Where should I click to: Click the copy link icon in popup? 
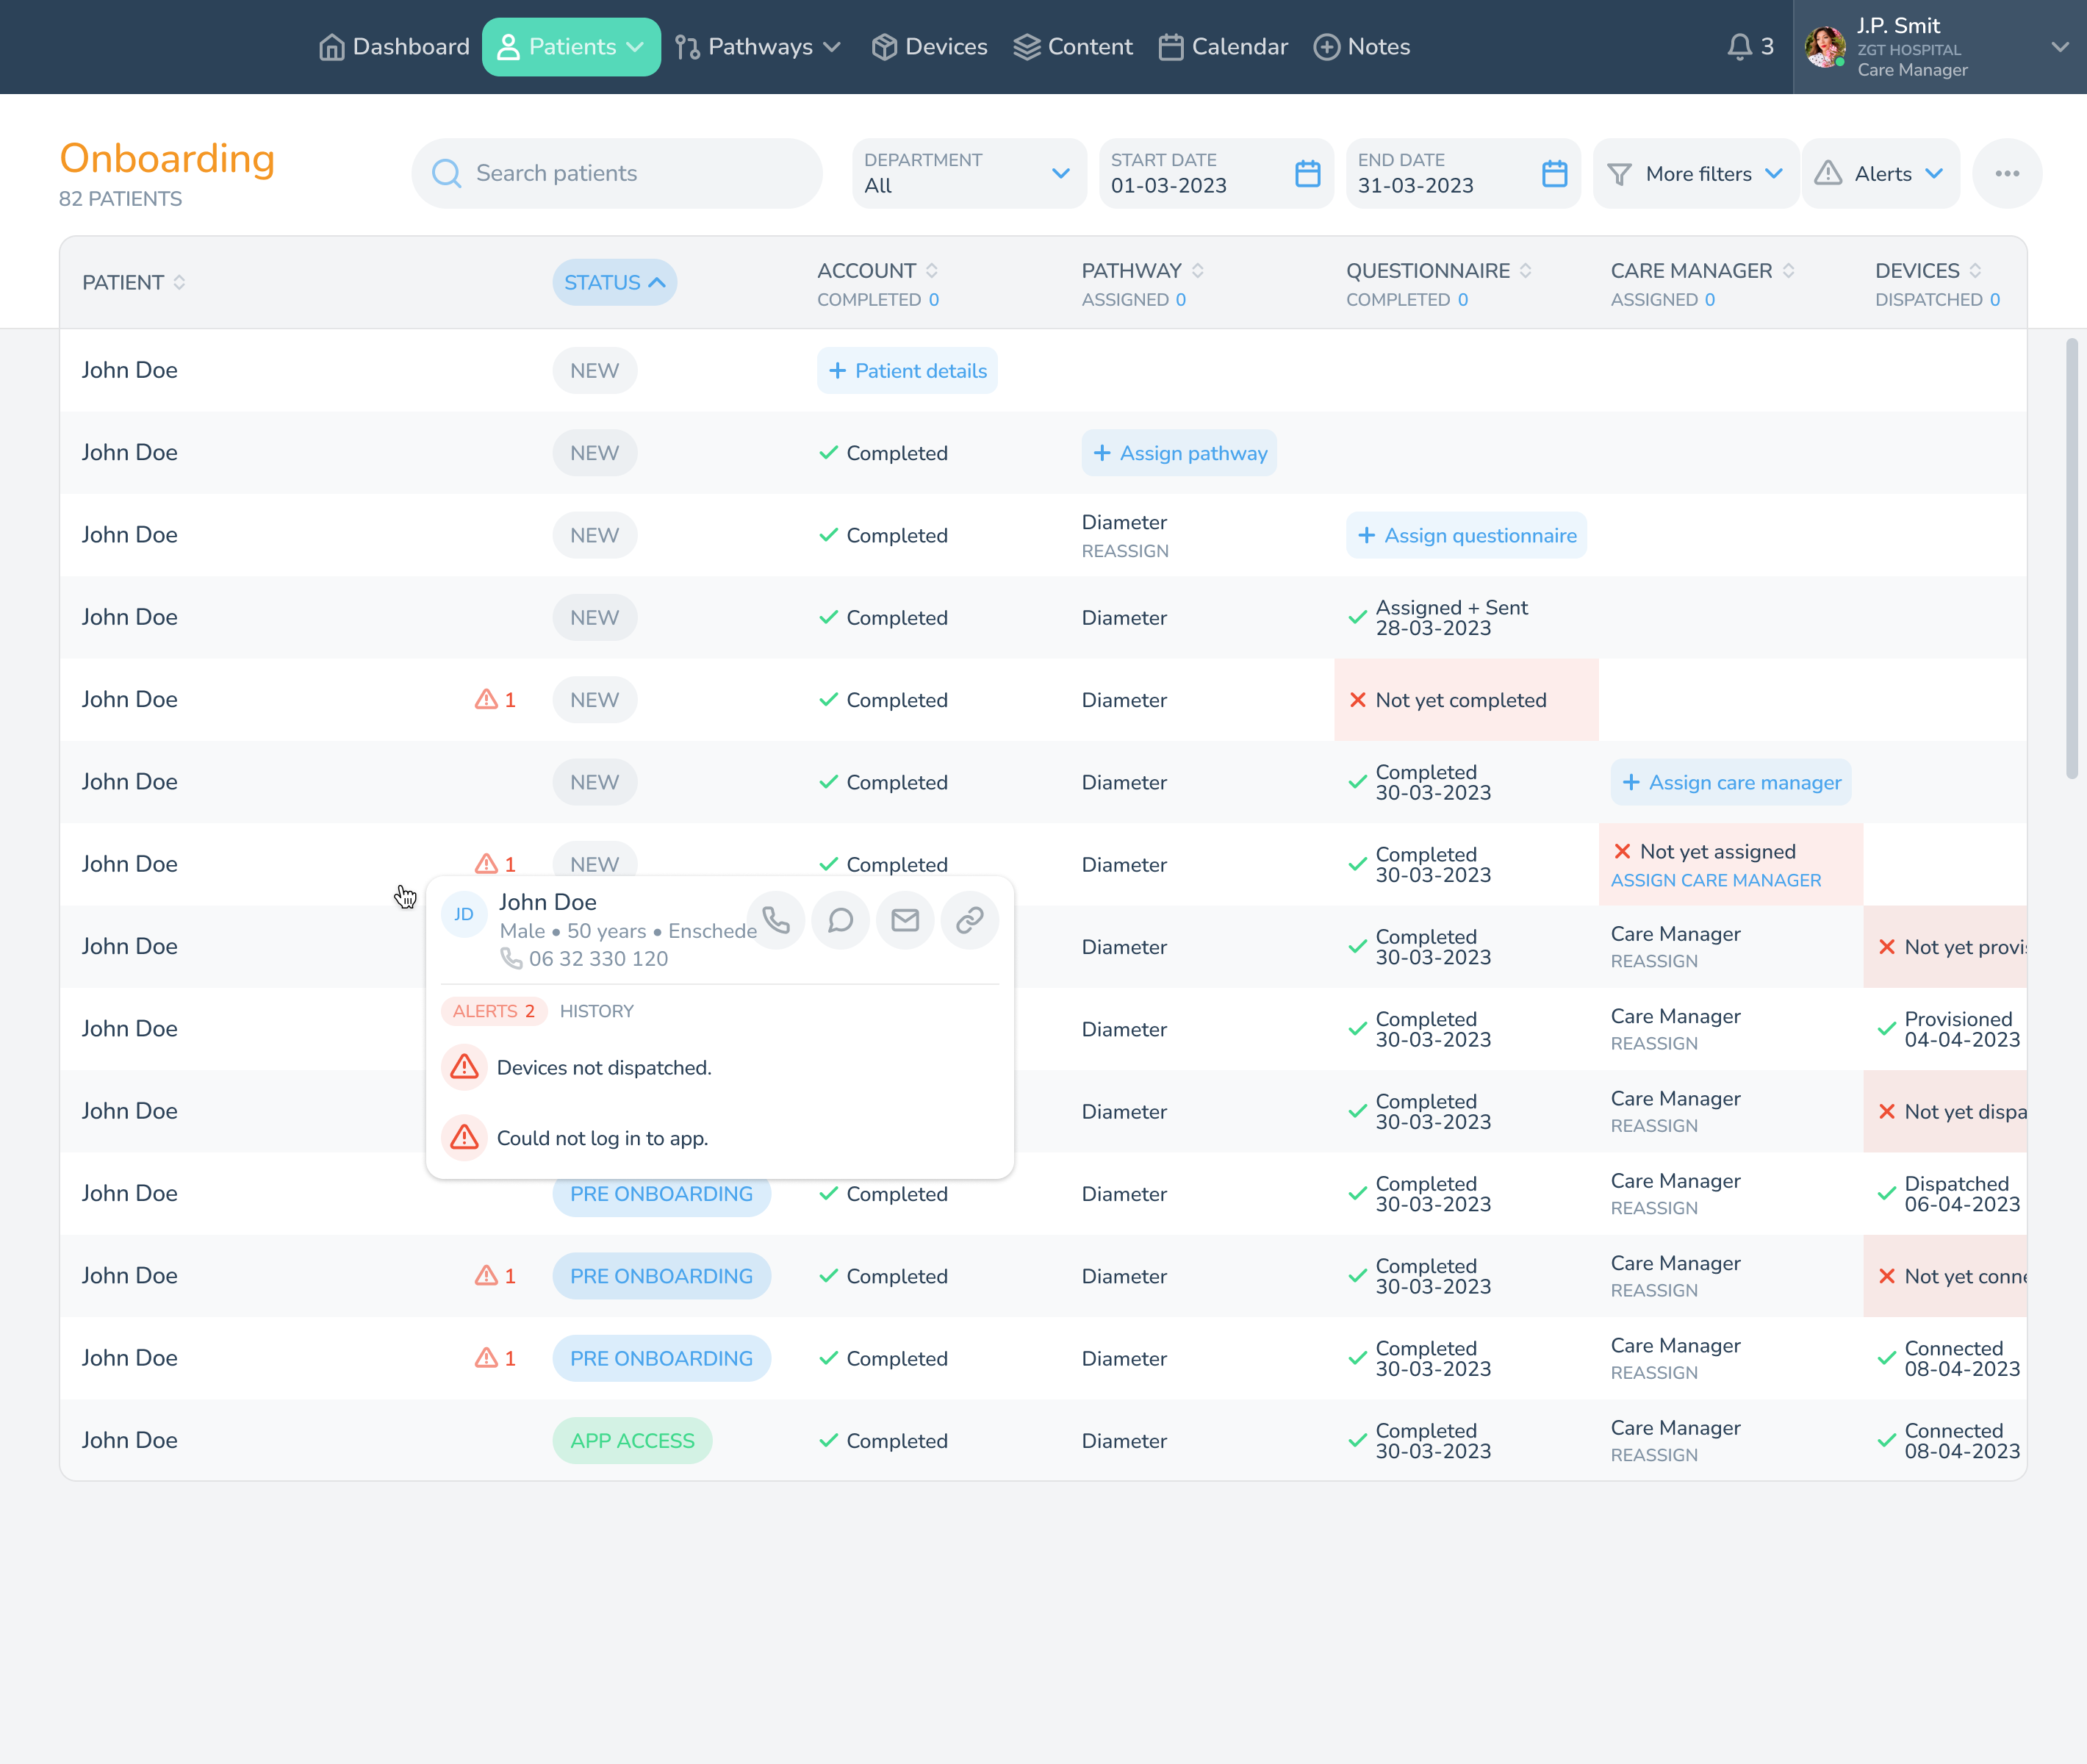click(969, 920)
